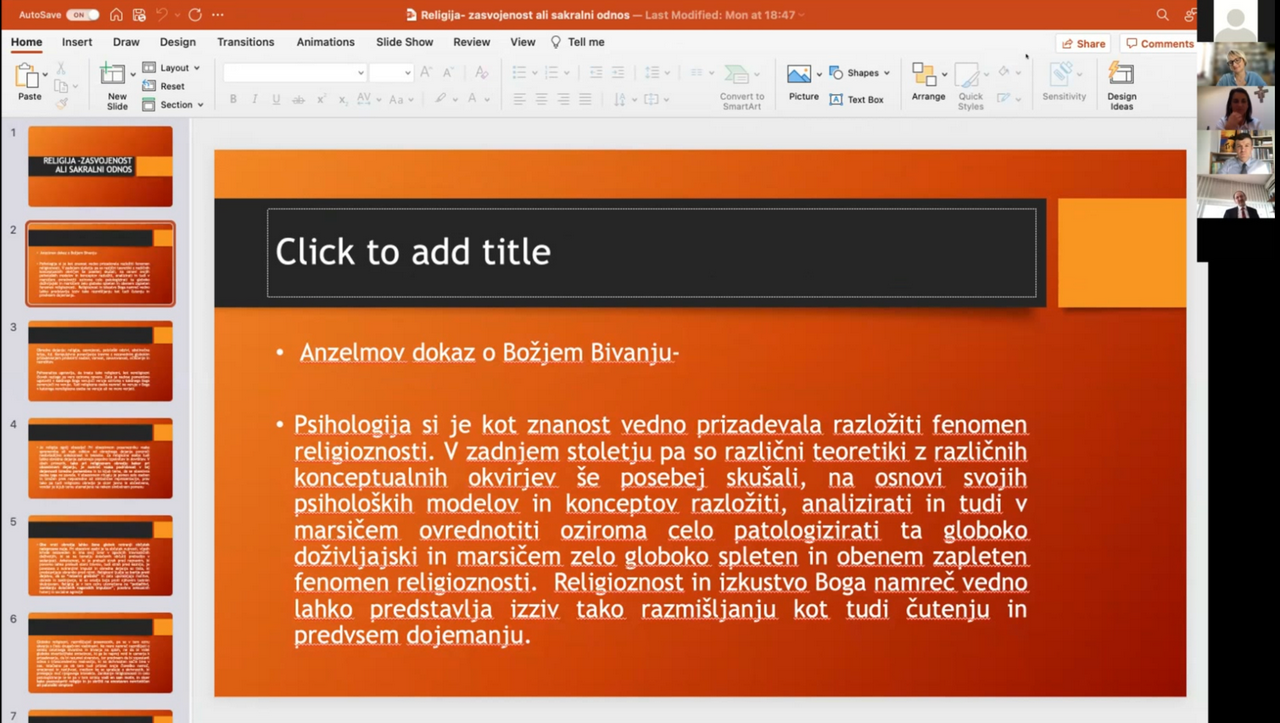
Task: Open Design Ideas panel
Action: point(1121,85)
